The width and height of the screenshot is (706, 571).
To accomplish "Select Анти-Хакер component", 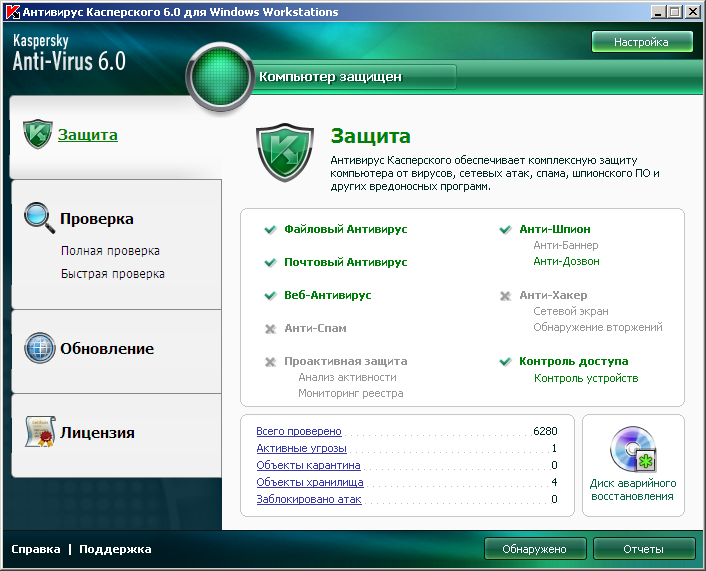I will 553,295.
